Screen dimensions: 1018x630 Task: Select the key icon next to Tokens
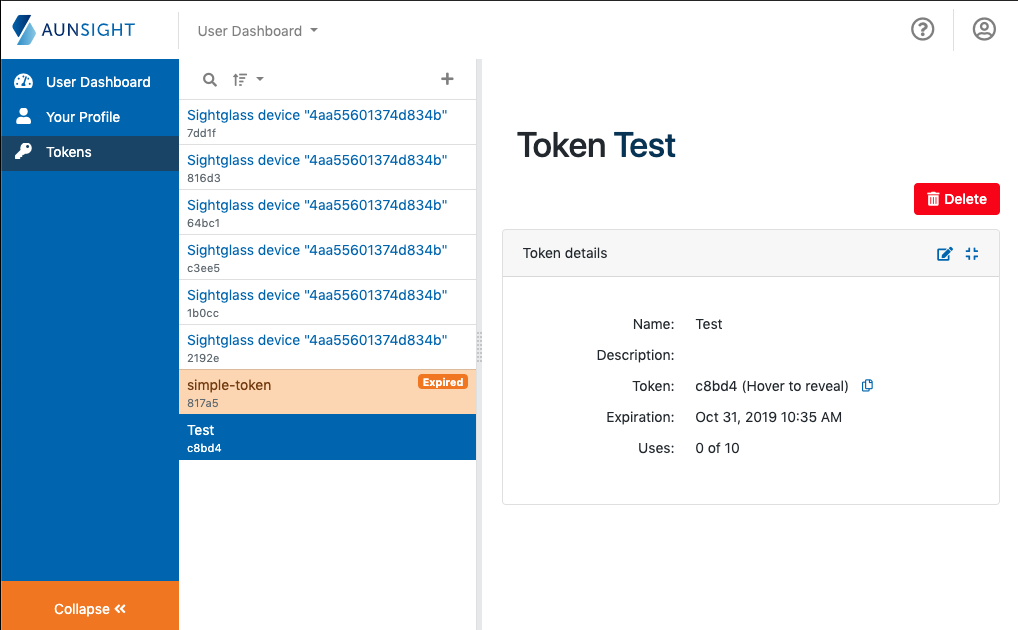[x=22, y=152]
